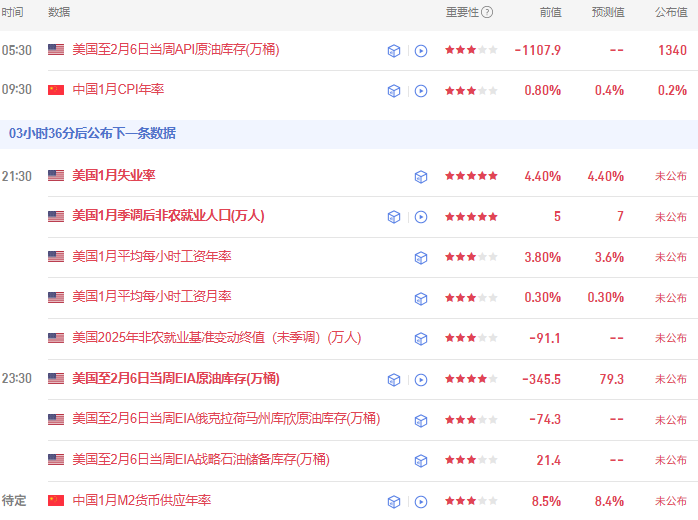Open 中国1月M2货币供应年率 link
Screen dimensions: 698x520
coord(142,500)
